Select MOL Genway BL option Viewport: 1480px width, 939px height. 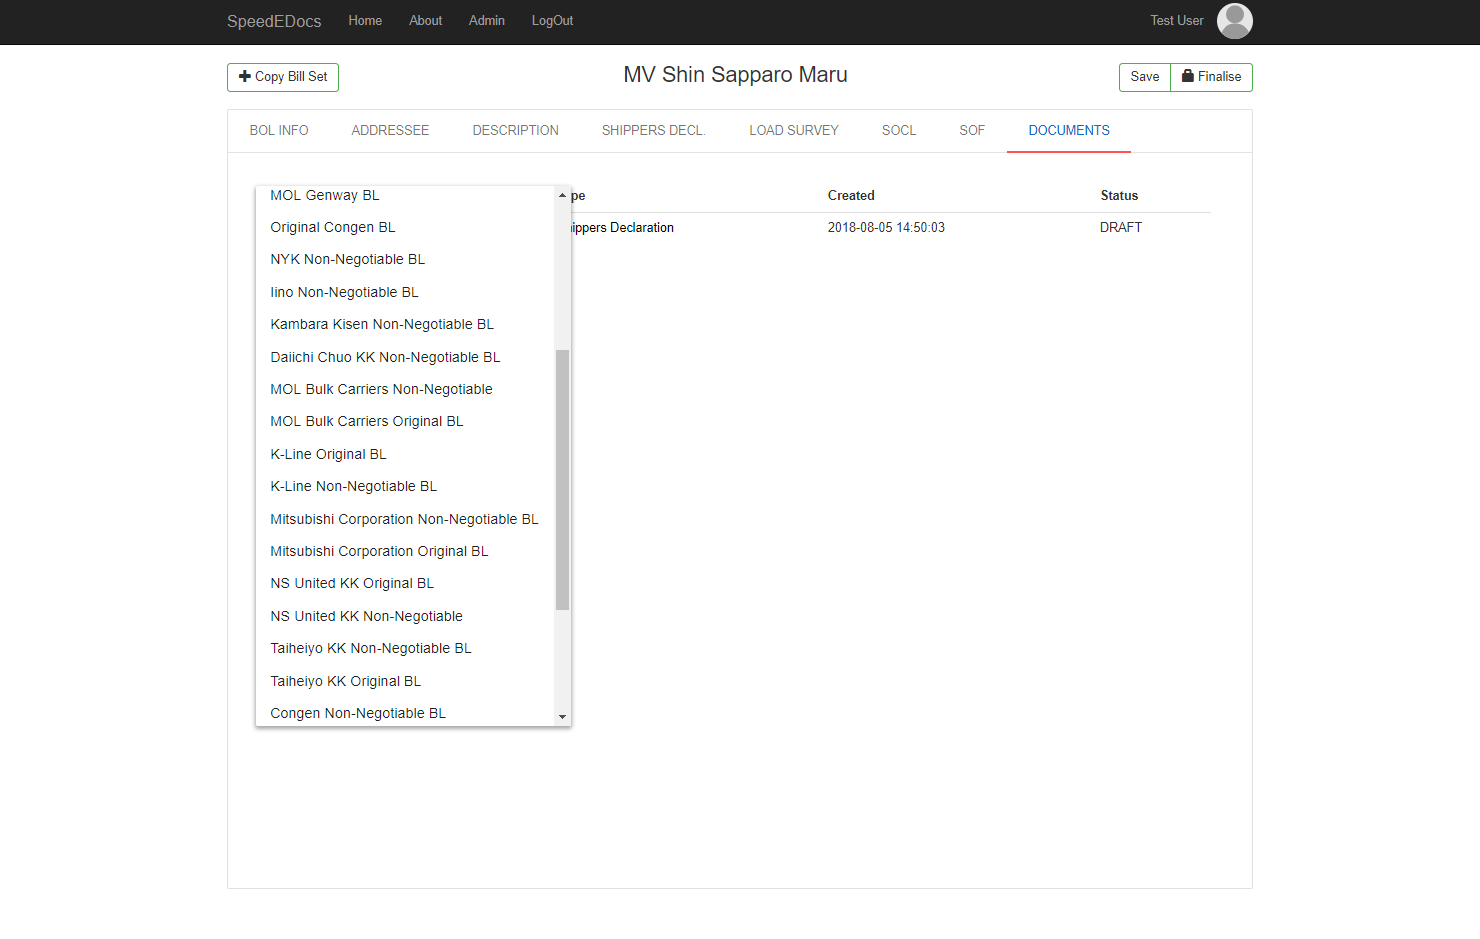[405, 196]
